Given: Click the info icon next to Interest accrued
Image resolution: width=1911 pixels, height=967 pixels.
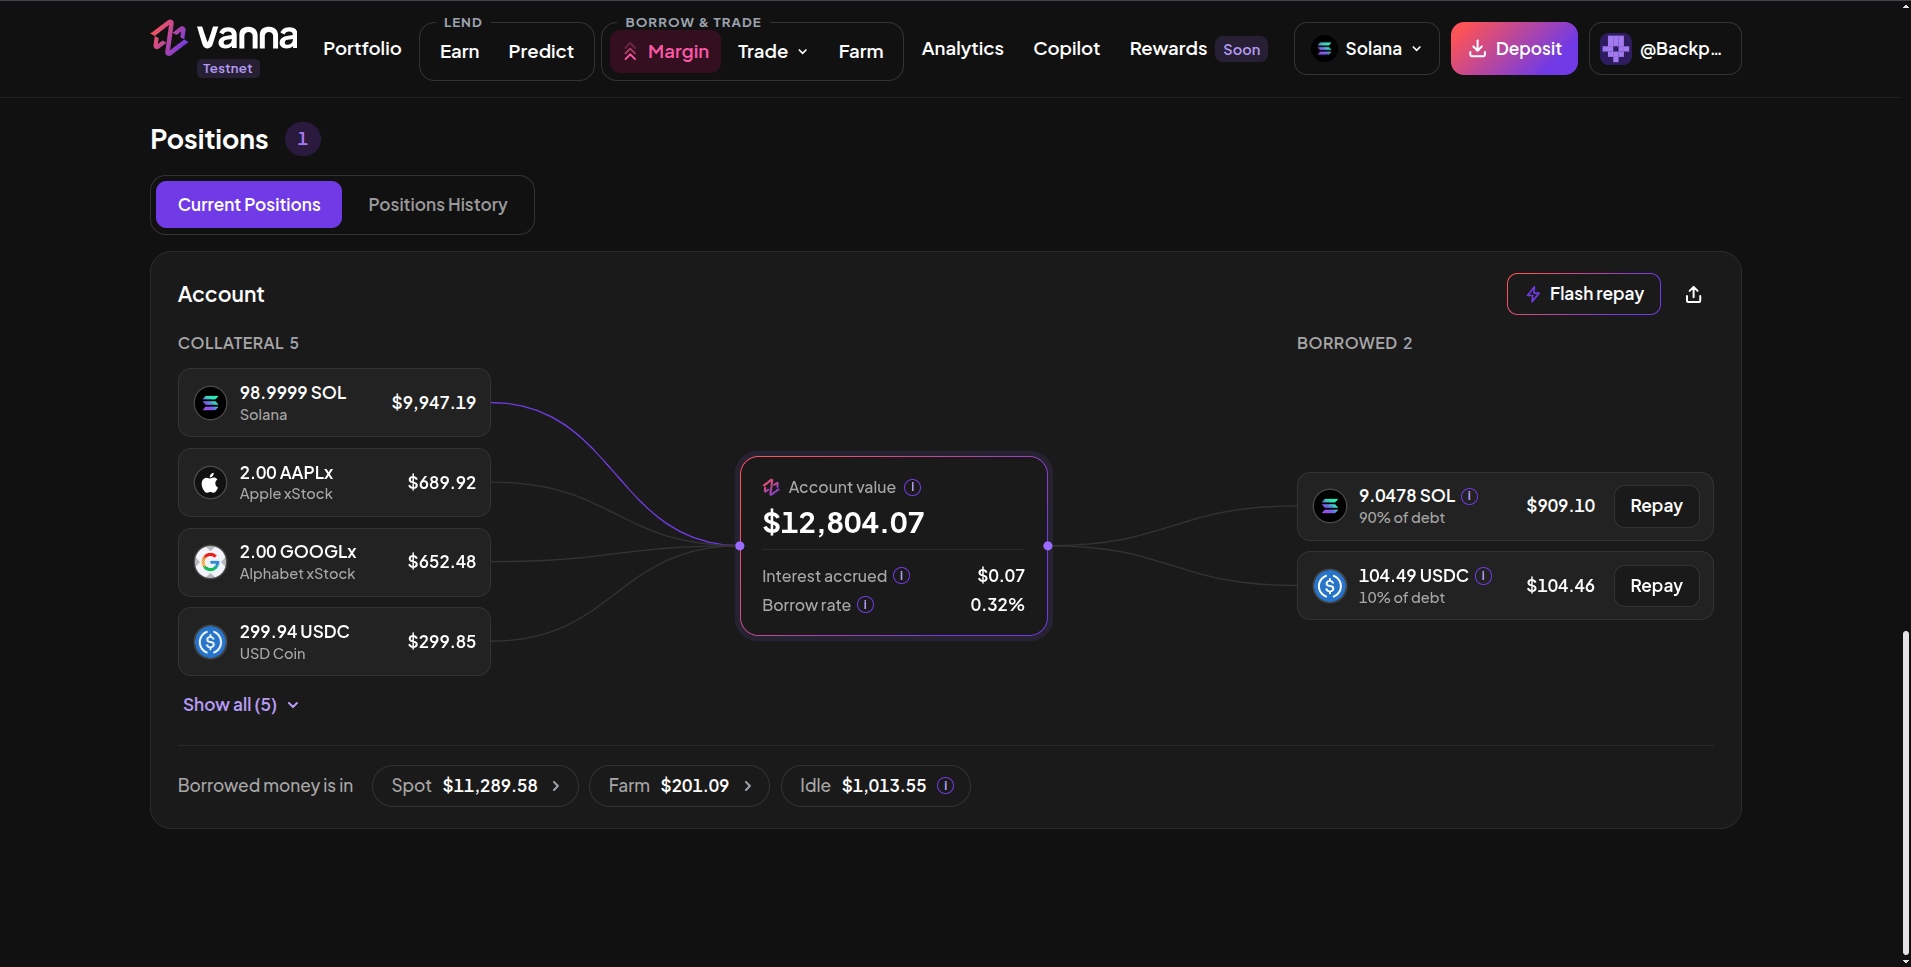Looking at the screenshot, I should point(901,576).
